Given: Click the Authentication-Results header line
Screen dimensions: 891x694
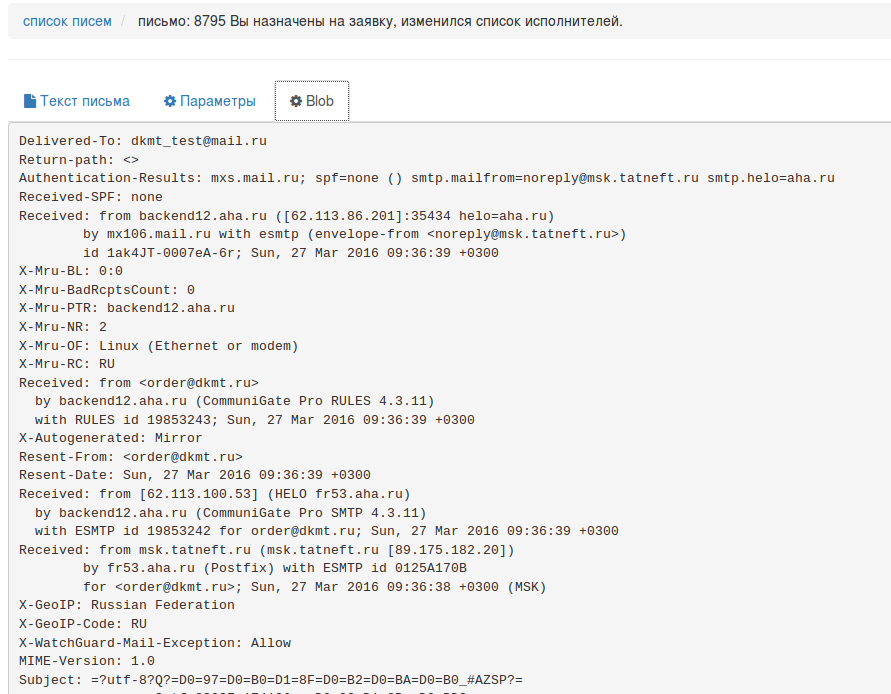Looking at the screenshot, I should tap(426, 178).
